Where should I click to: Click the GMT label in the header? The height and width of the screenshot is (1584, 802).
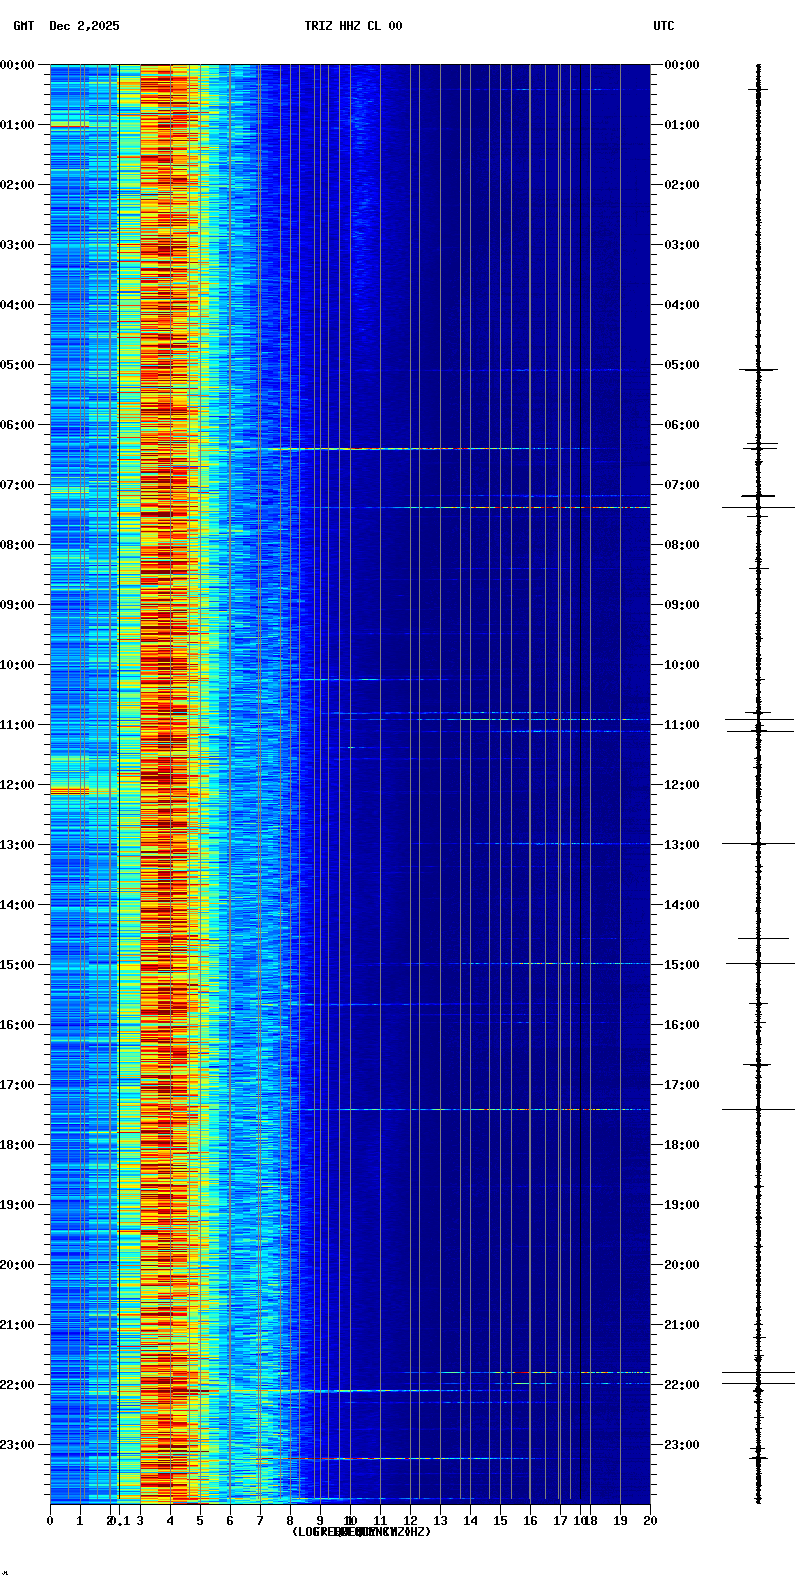(x=23, y=26)
